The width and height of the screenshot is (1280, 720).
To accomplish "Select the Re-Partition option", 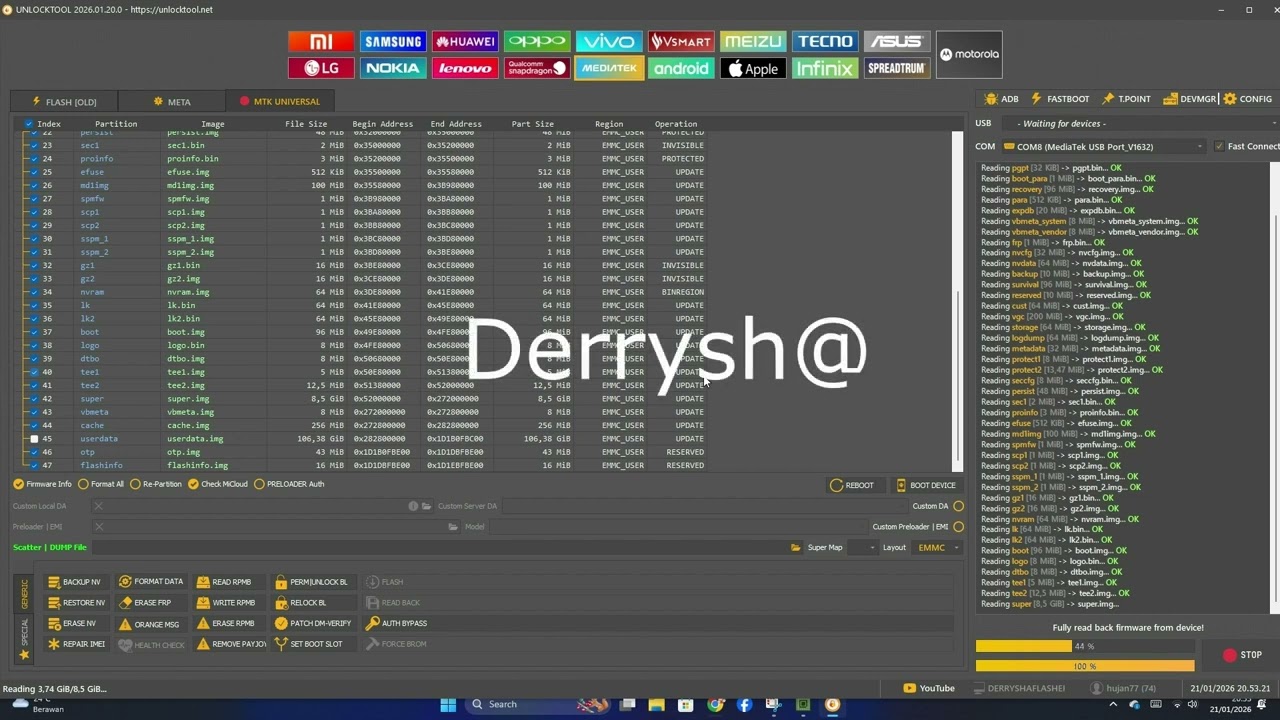I will (156, 484).
